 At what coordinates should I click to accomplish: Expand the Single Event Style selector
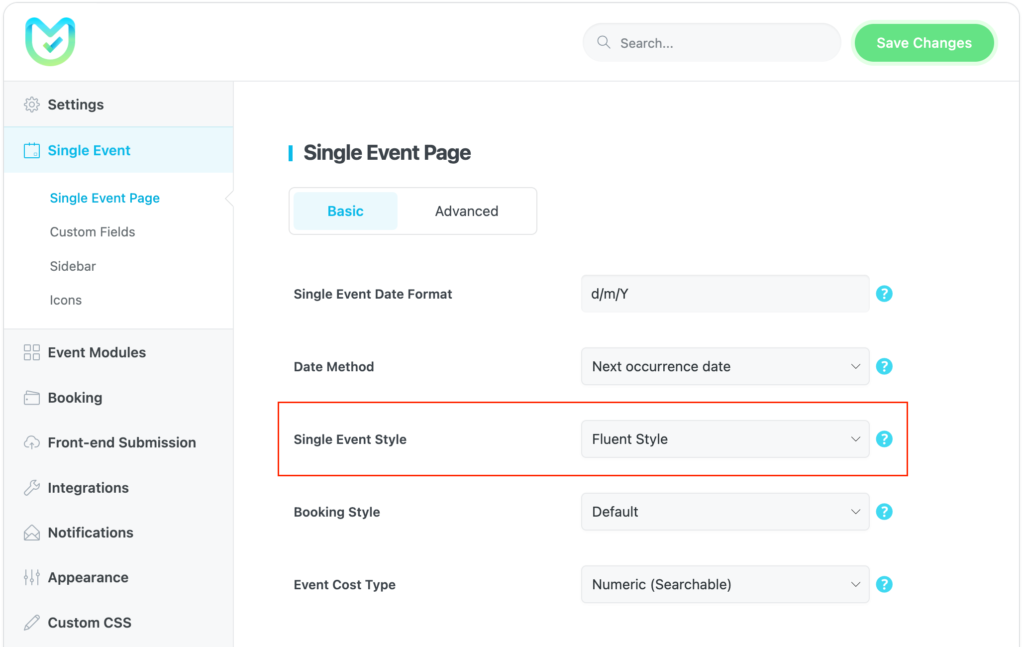[x=724, y=438]
